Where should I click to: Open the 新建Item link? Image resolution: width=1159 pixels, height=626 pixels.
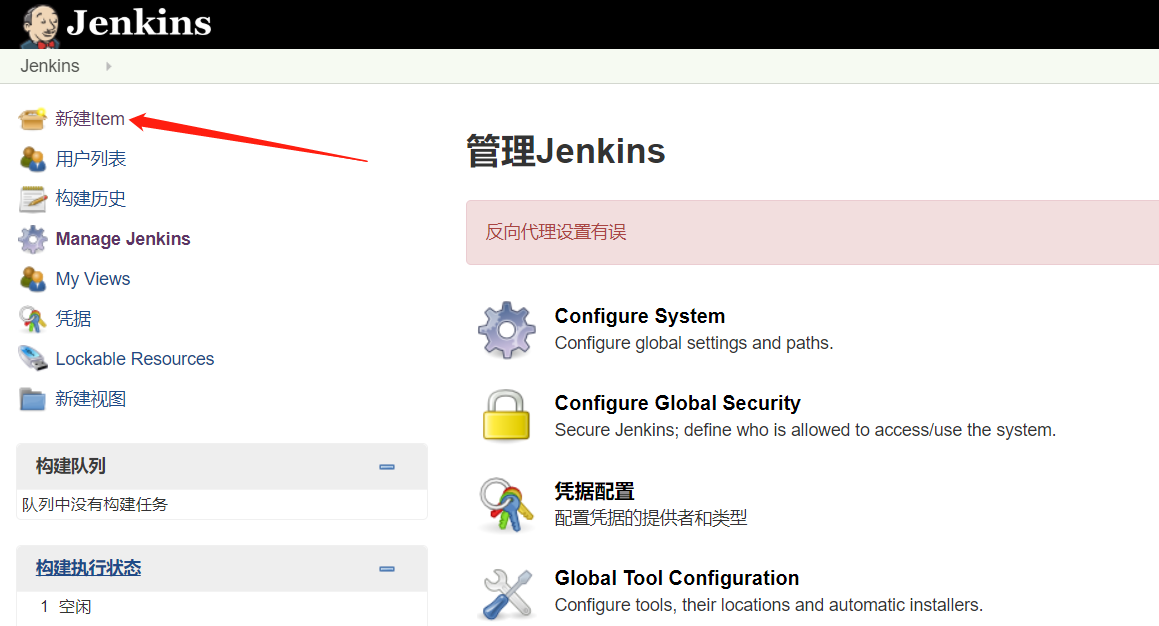point(89,118)
